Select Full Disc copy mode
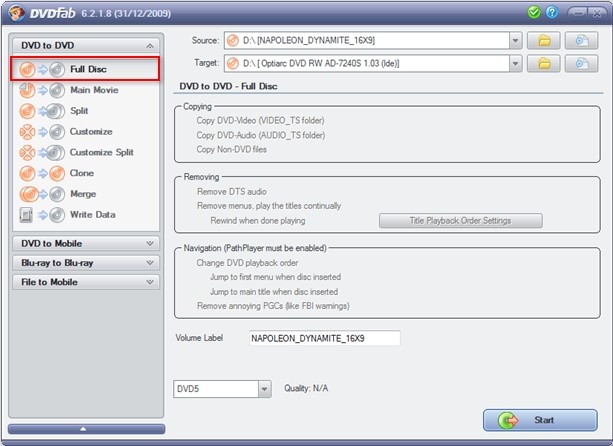Viewport: 613px width, 446px height. (85, 69)
